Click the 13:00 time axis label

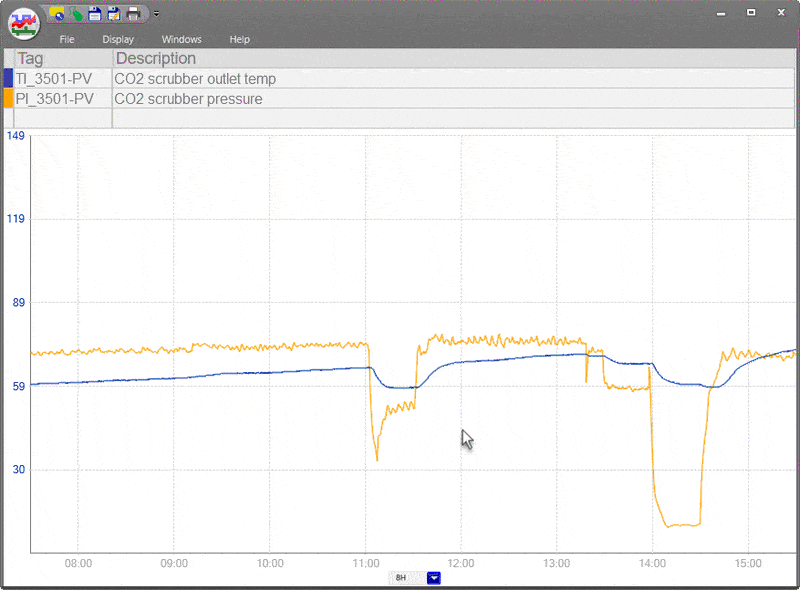(557, 563)
